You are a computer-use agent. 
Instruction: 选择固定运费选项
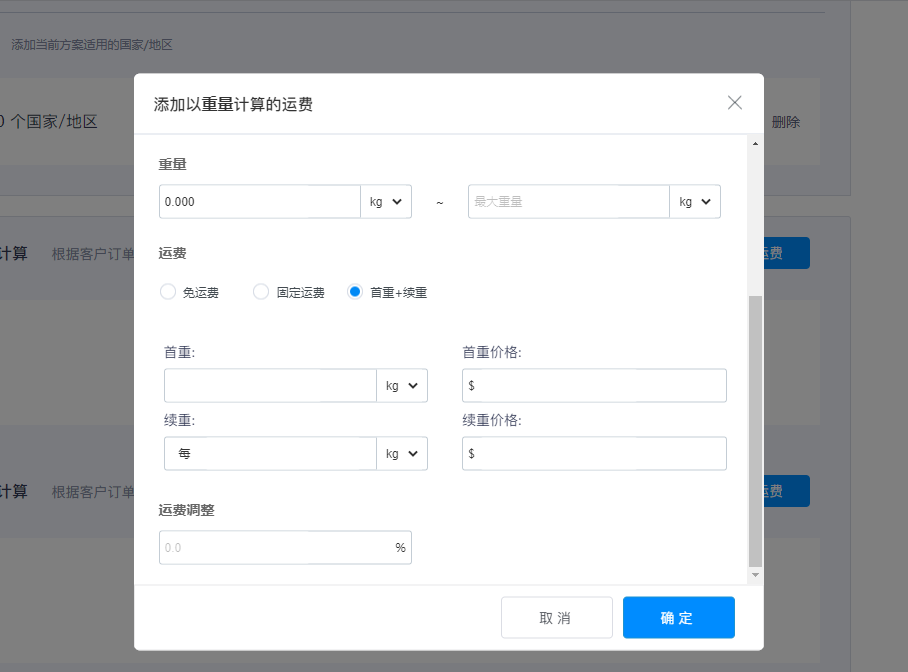click(x=260, y=291)
